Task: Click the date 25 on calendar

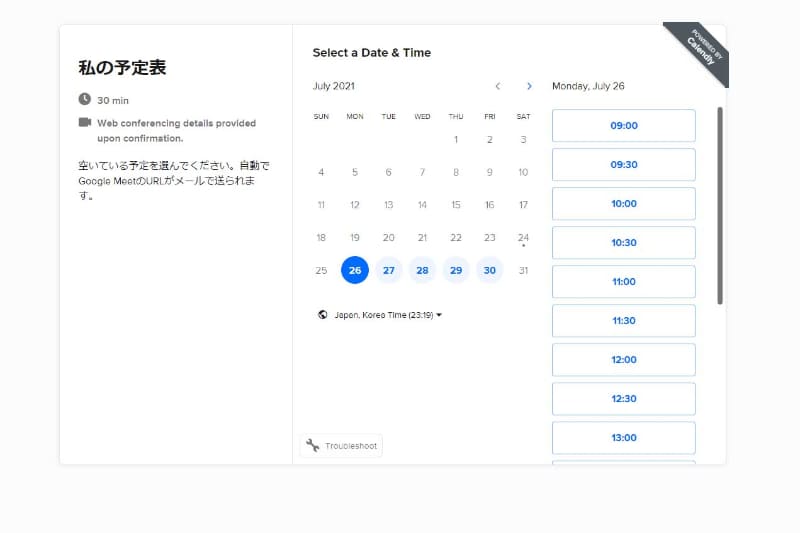Action: (x=321, y=270)
